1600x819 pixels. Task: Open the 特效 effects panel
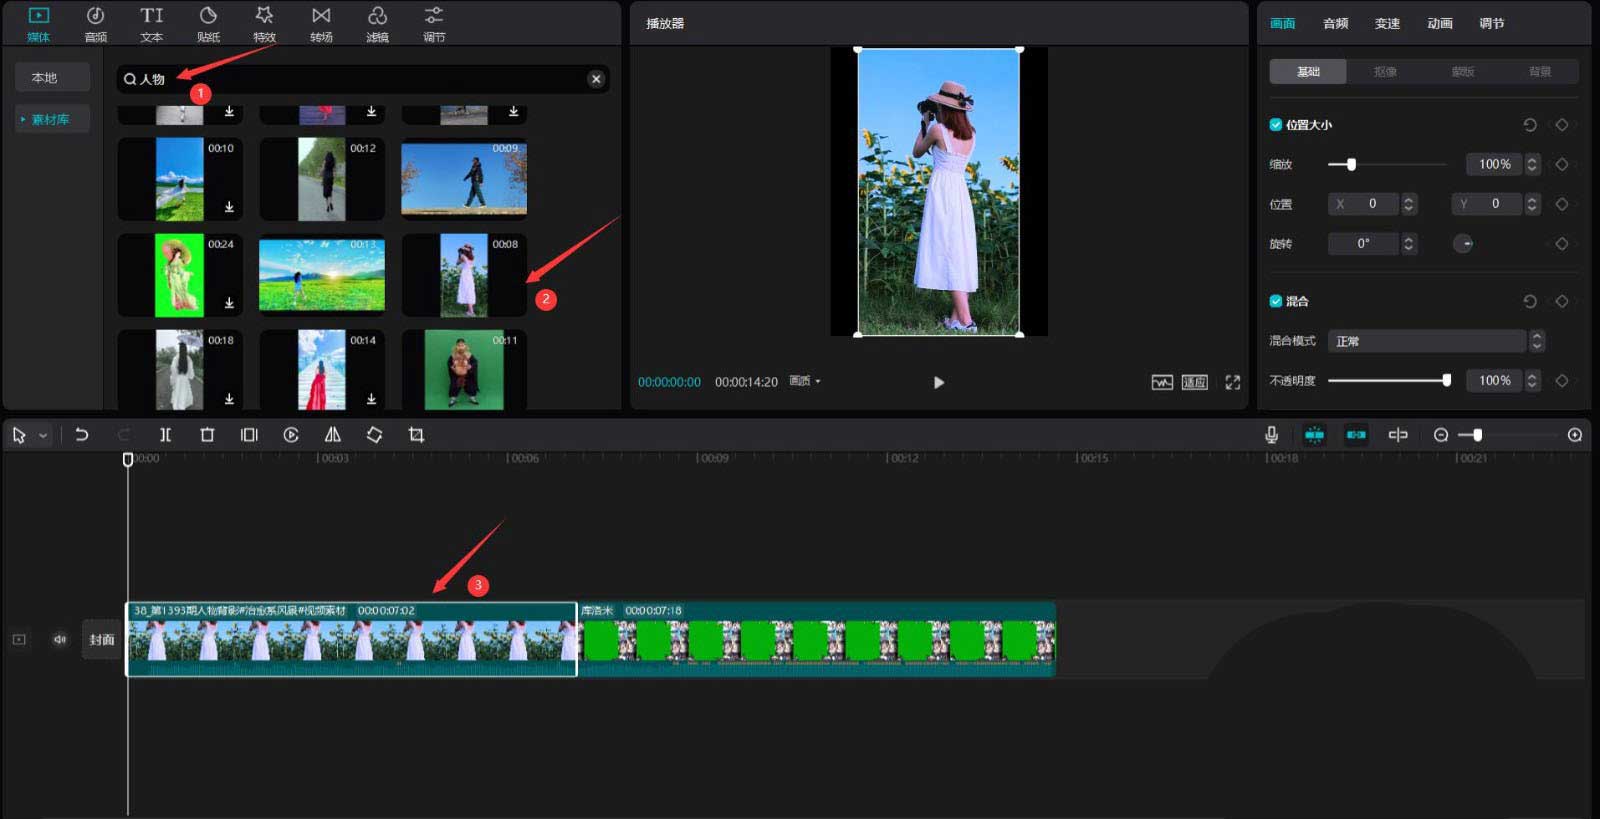(x=264, y=24)
